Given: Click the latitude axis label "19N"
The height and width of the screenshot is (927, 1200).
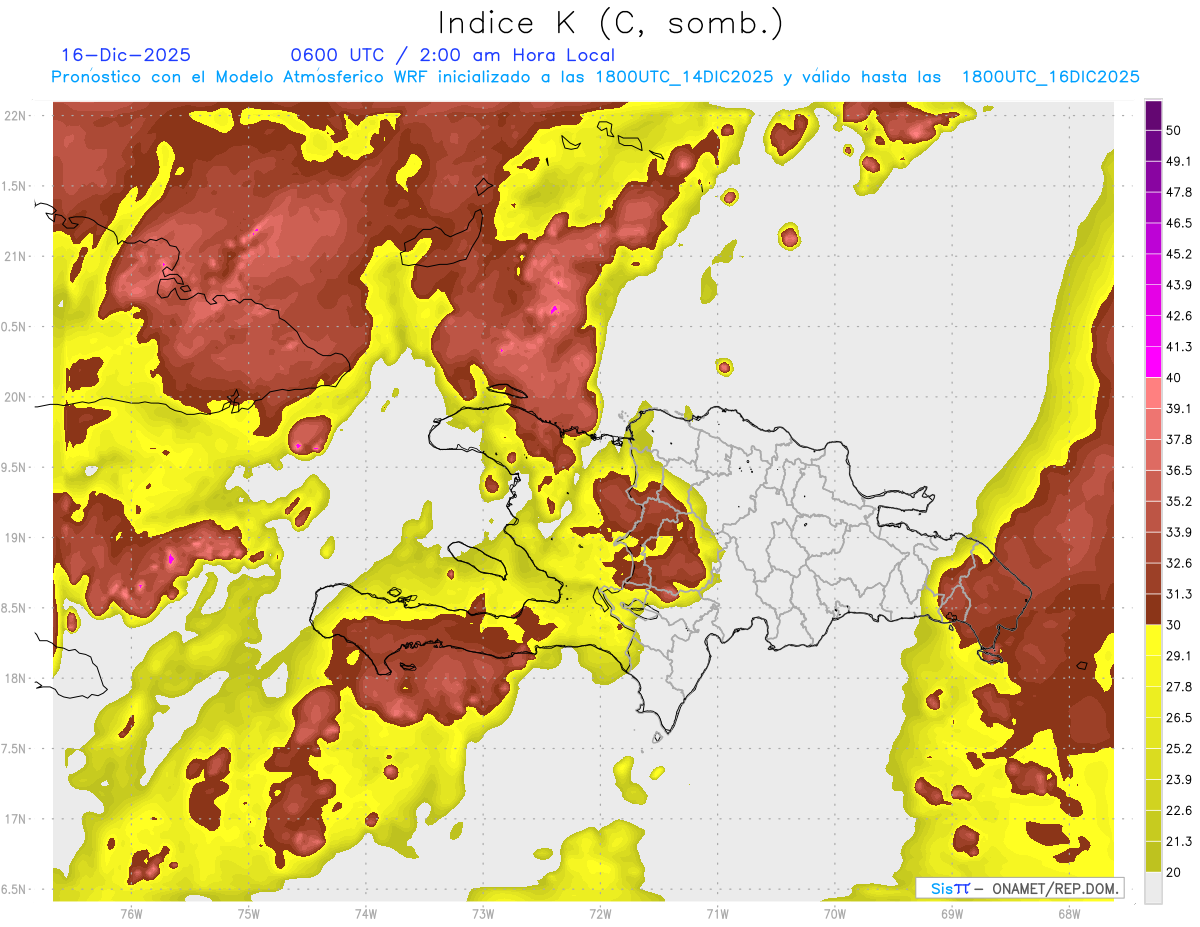Looking at the screenshot, I should [15, 537].
